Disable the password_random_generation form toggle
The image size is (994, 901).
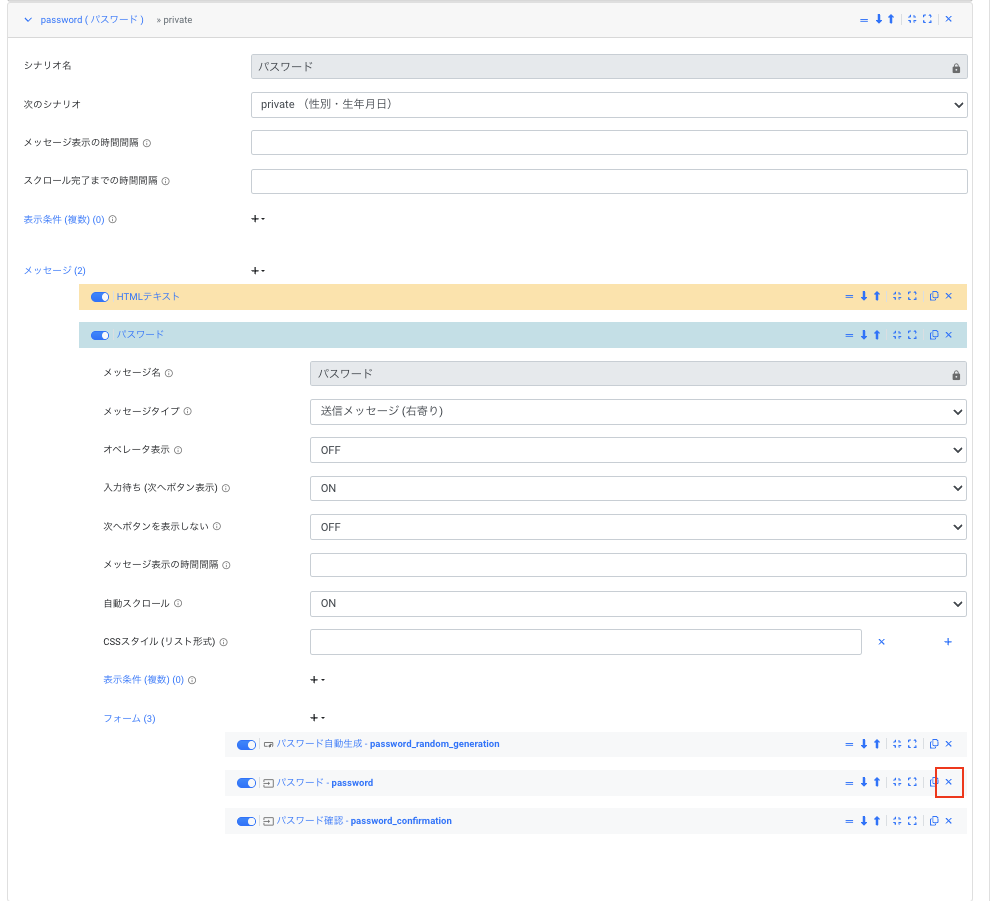click(246, 745)
